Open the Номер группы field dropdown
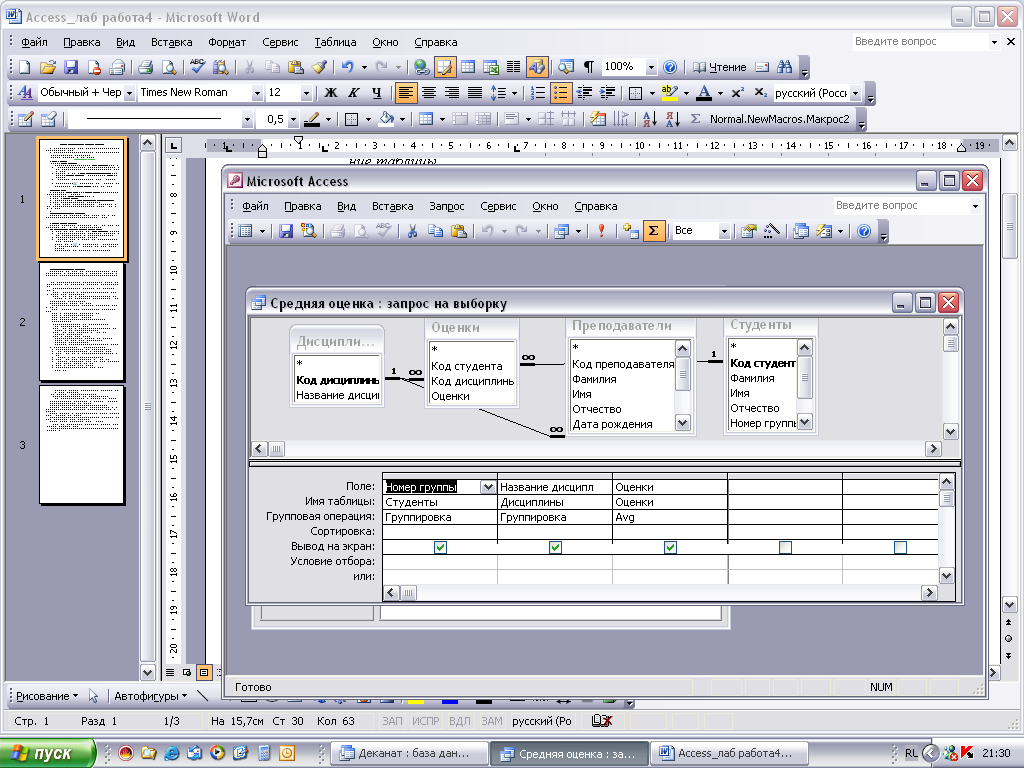Image resolution: width=1024 pixels, height=768 pixels. tap(488, 487)
